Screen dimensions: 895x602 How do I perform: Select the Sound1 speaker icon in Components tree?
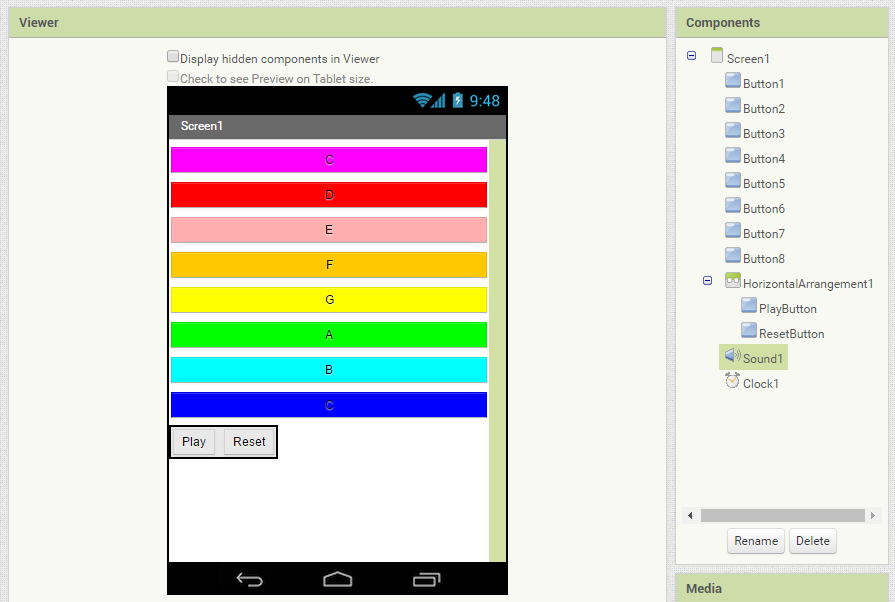(x=733, y=356)
